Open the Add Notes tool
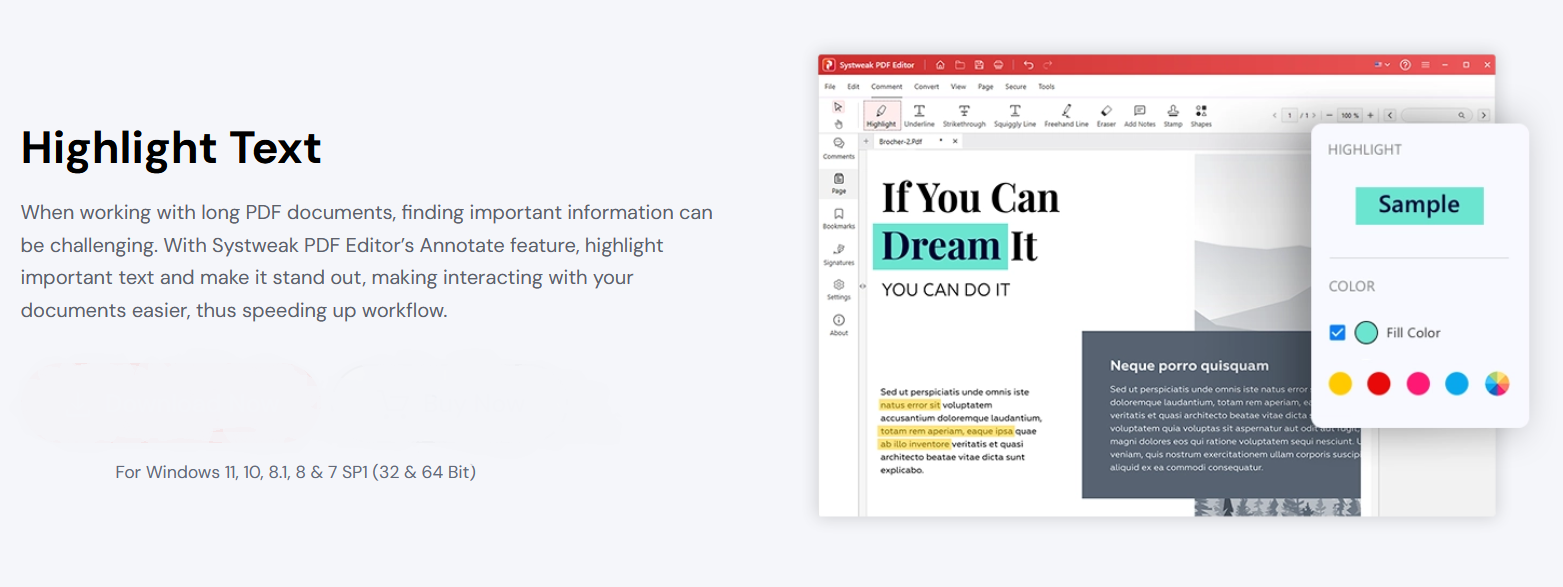The height and width of the screenshot is (587, 1563). [x=1139, y=116]
